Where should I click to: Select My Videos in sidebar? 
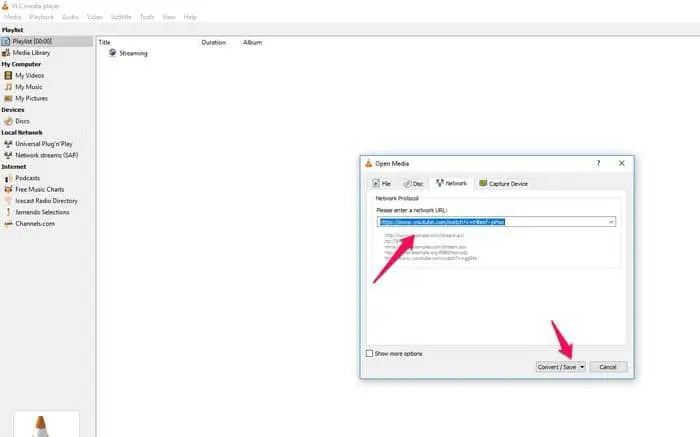click(29, 75)
